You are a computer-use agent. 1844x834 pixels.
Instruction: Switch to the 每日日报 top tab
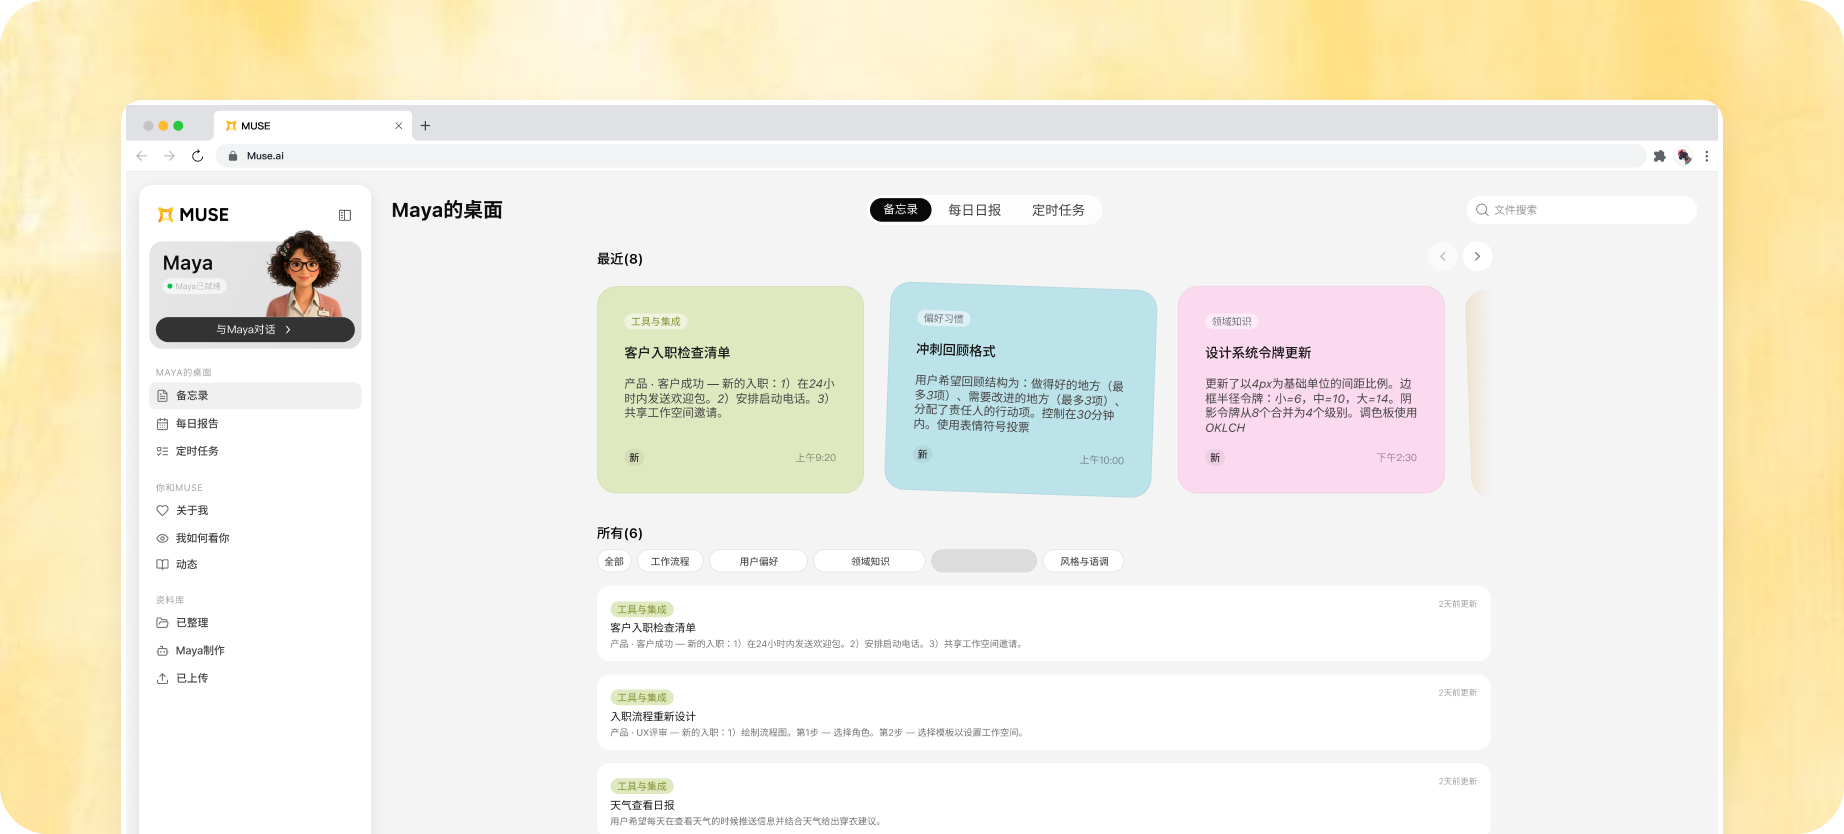[974, 210]
